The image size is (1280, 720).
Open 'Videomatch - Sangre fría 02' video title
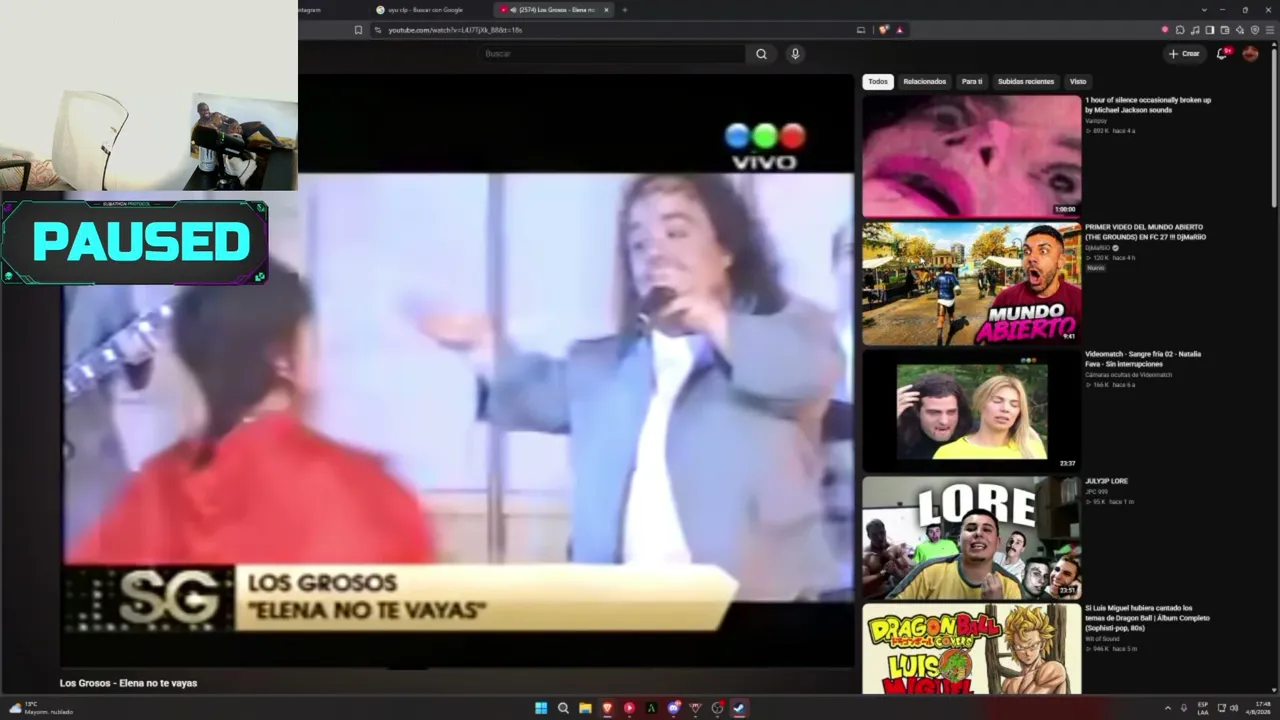click(1143, 359)
